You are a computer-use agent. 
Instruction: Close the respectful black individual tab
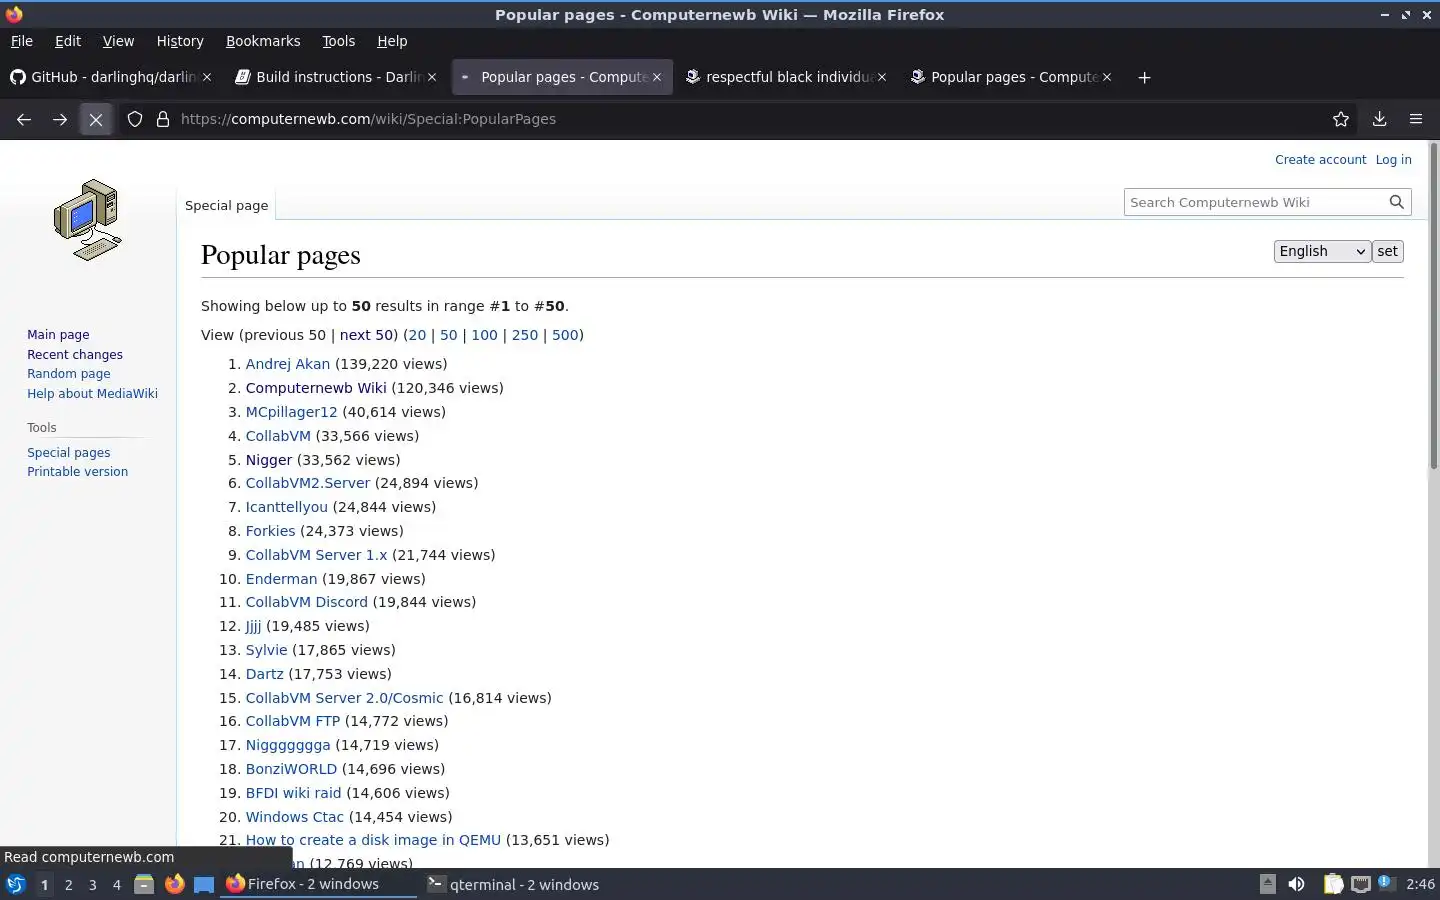click(x=882, y=77)
